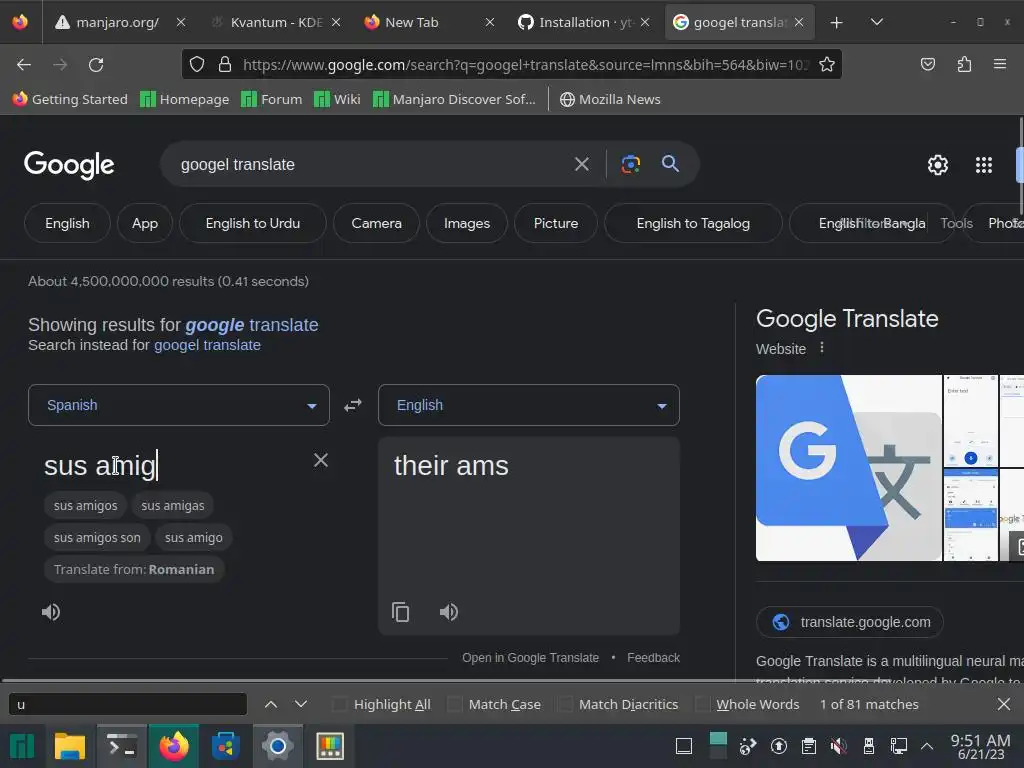Visit the translate.google.com link
The image size is (1024, 768).
[850, 622]
